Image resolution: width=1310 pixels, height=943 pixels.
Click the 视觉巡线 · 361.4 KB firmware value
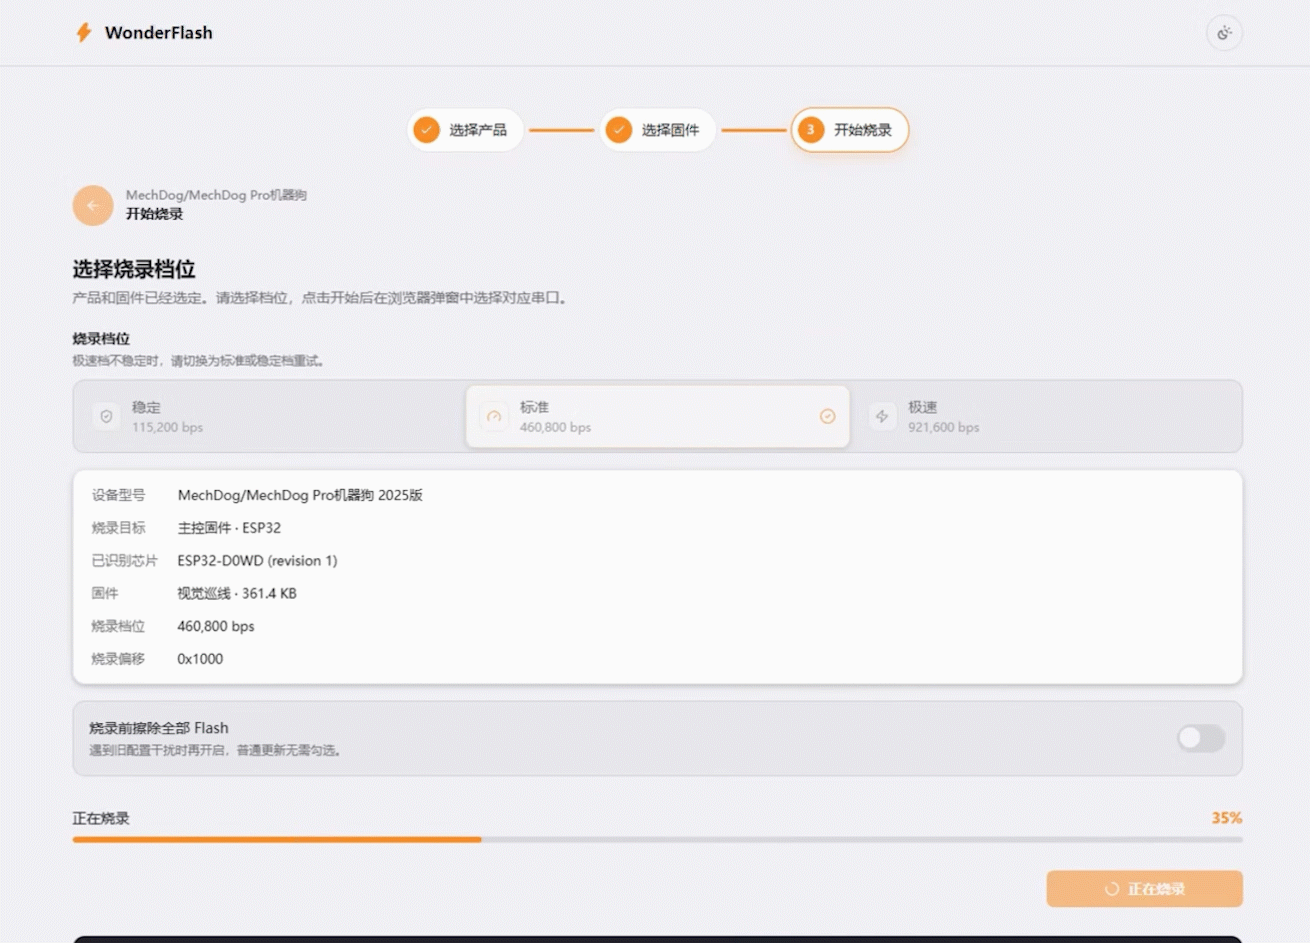click(x=237, y=593)
